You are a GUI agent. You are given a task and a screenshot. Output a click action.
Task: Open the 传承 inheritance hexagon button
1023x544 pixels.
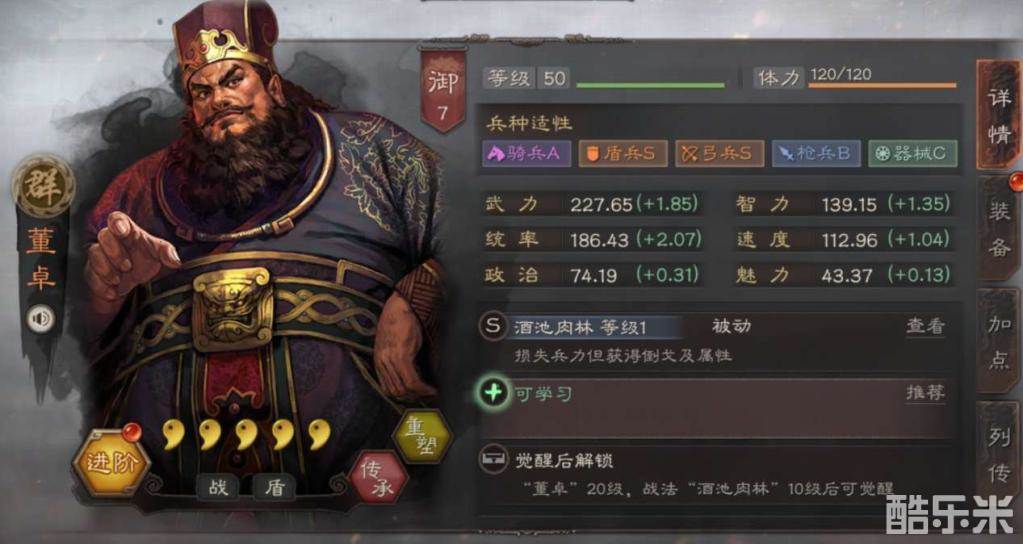379,477
